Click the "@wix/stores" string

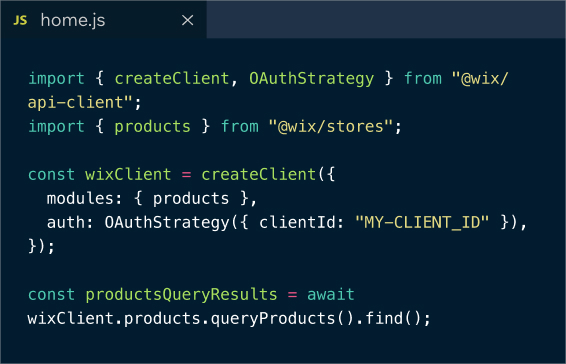331,126
